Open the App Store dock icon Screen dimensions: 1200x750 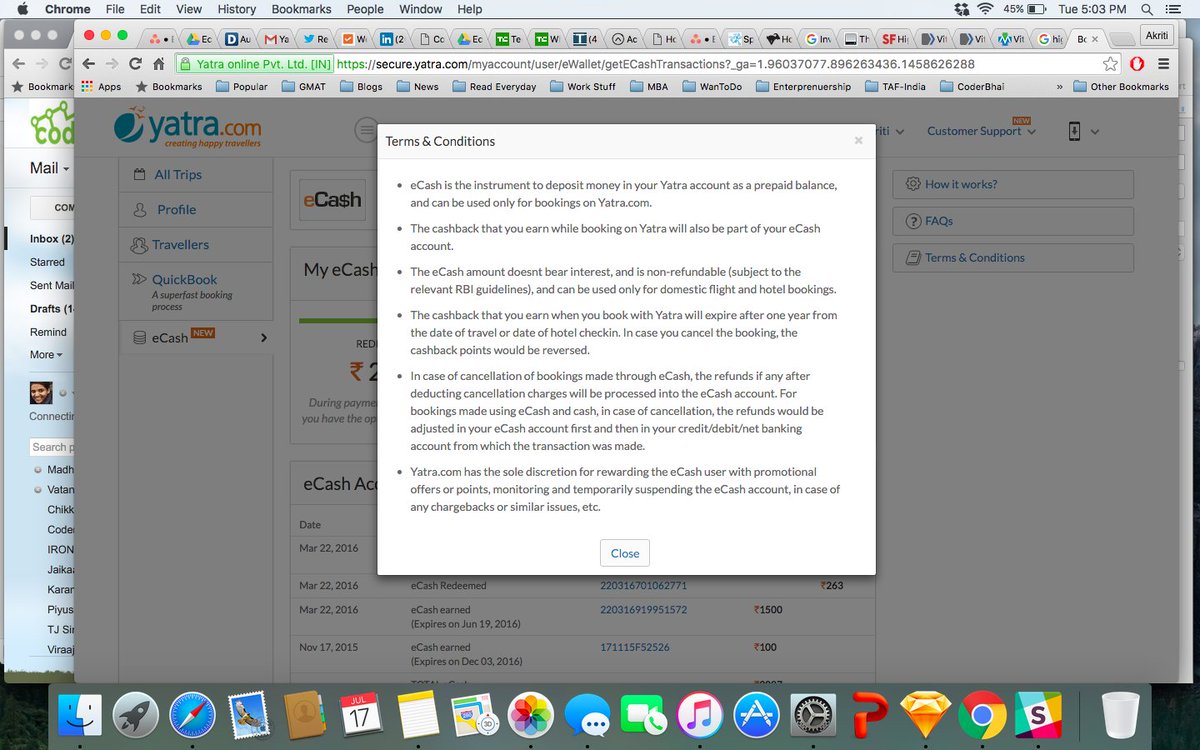point(757,714)
